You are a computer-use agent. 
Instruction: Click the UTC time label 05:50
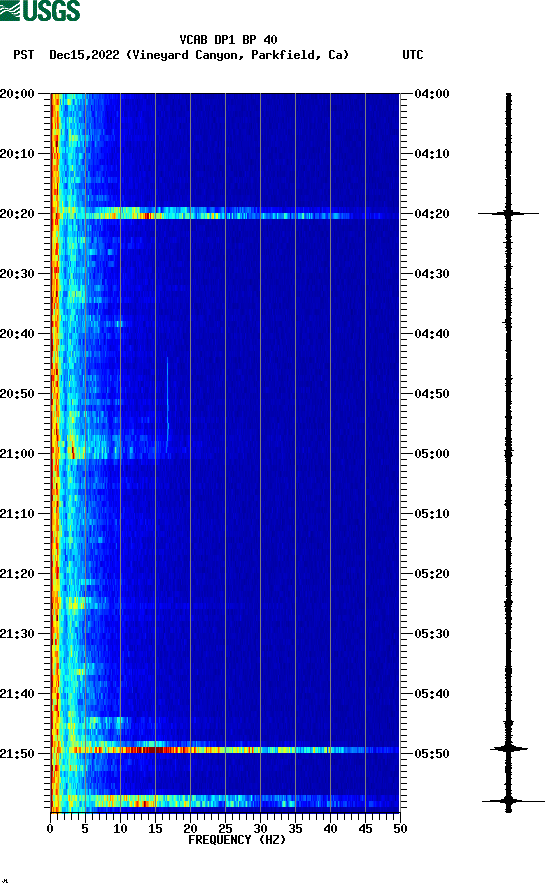point(432,754)
